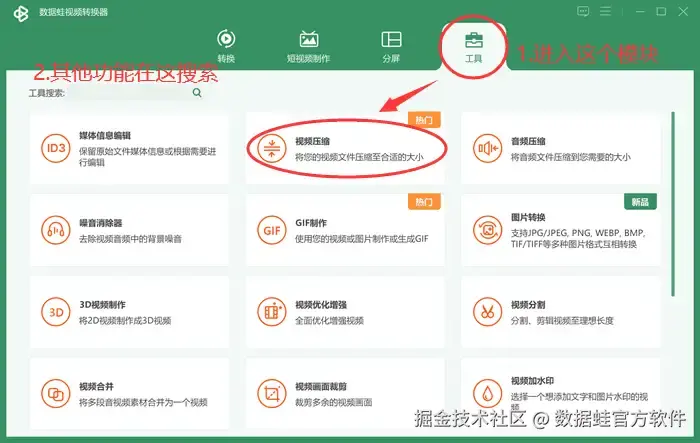Open the 分屏 split-screen tab

tap(391, 46)
